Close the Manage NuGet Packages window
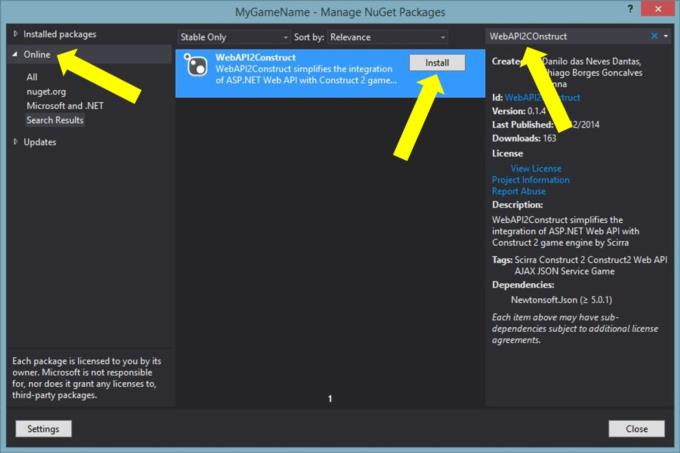 click(x=658, y=9)
